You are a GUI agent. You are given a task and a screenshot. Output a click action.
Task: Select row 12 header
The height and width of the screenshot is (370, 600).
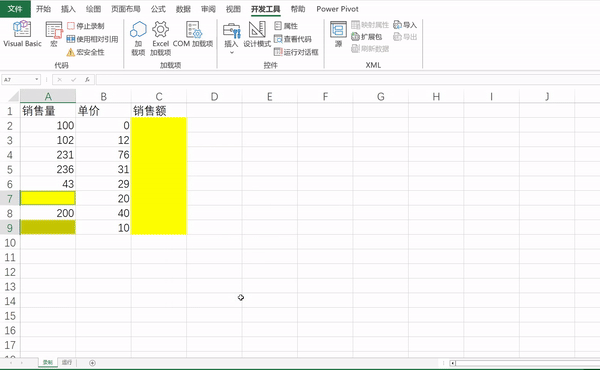[10, 272]
